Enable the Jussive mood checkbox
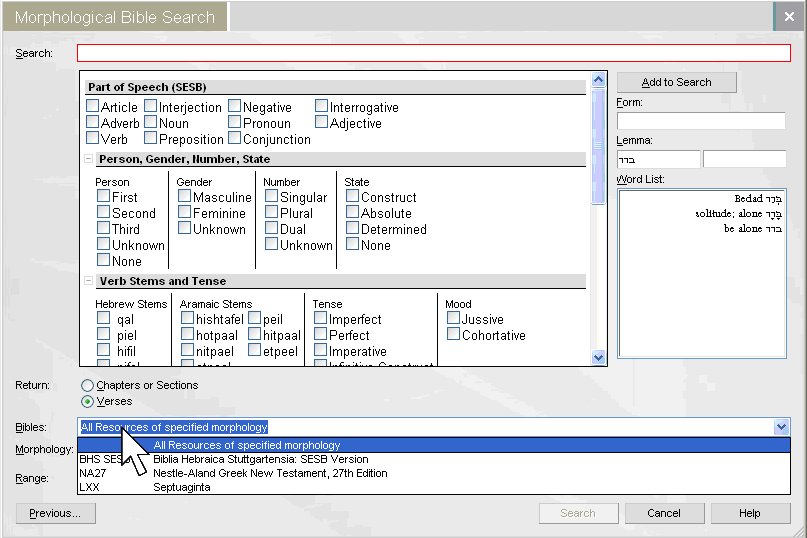Viewport: 807px width, 538px height. tap(453, 318)
